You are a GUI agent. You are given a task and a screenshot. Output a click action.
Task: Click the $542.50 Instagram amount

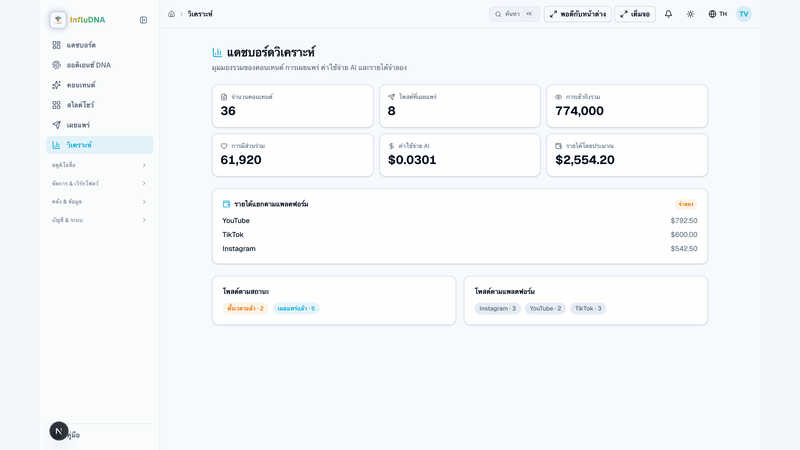[684, 248]
